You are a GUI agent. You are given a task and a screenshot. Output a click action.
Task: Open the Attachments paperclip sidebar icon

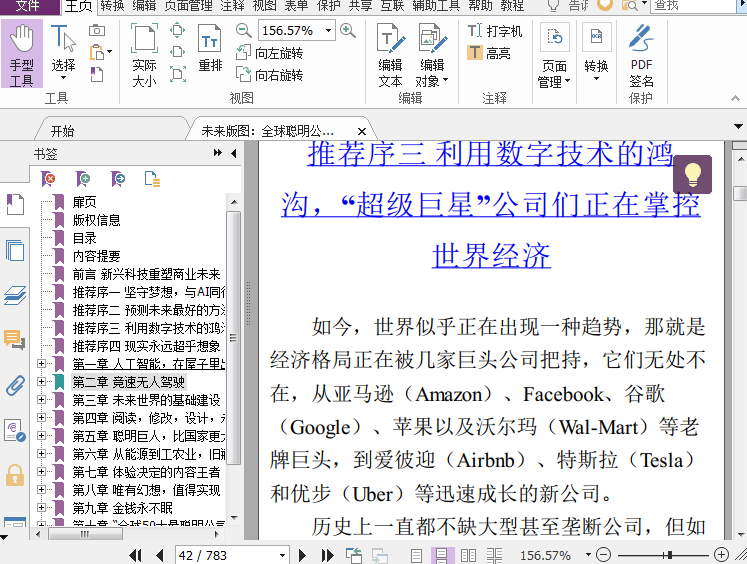click(15, 385)
